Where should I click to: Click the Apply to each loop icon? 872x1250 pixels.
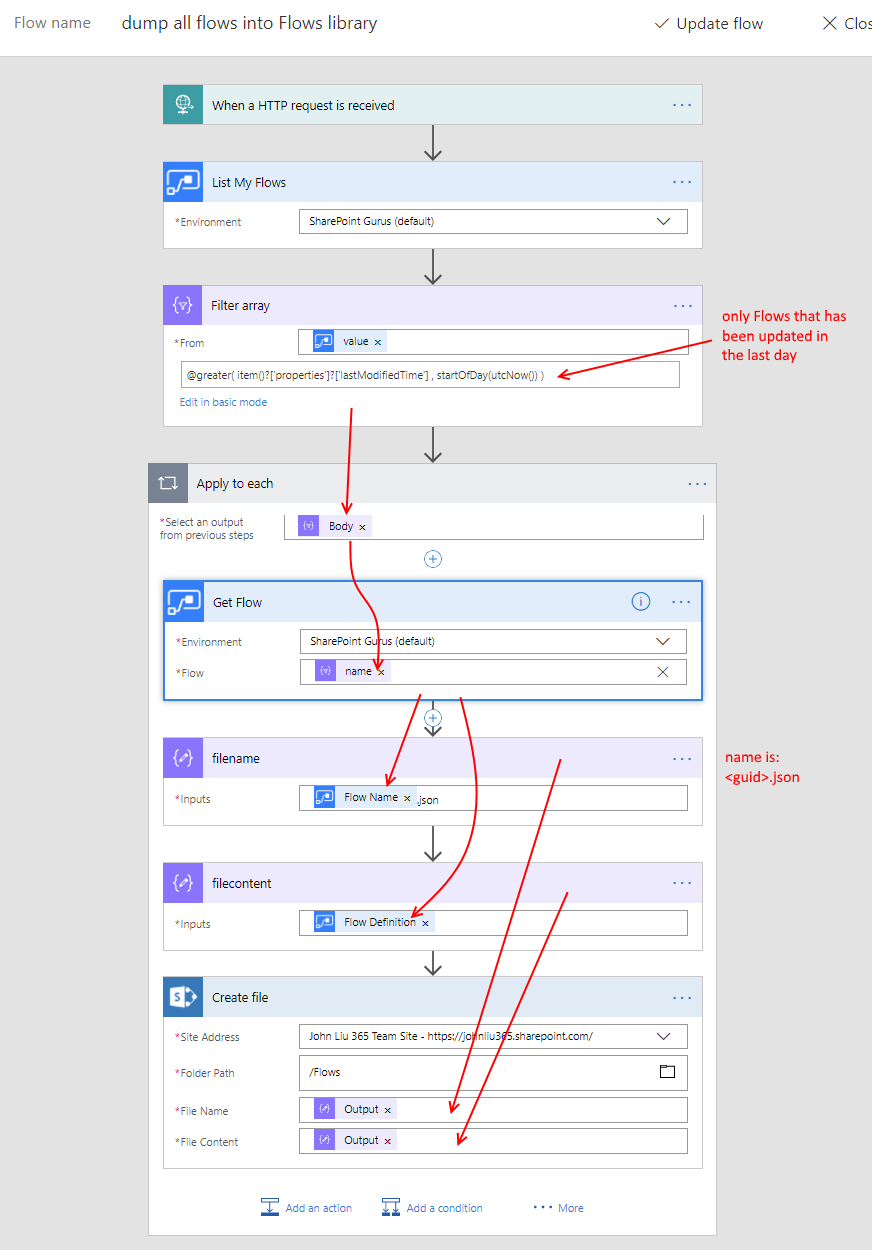click(x=167, y=484)
